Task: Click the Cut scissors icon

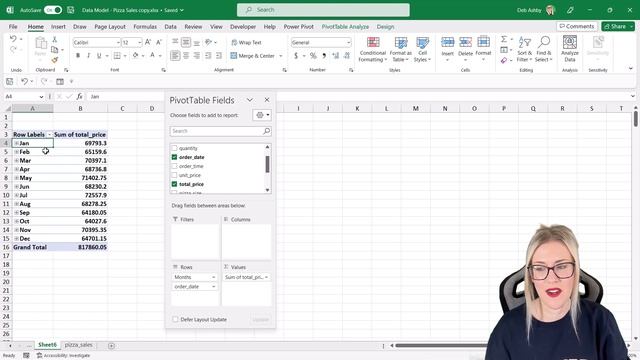Action: (x=55, y=40)
